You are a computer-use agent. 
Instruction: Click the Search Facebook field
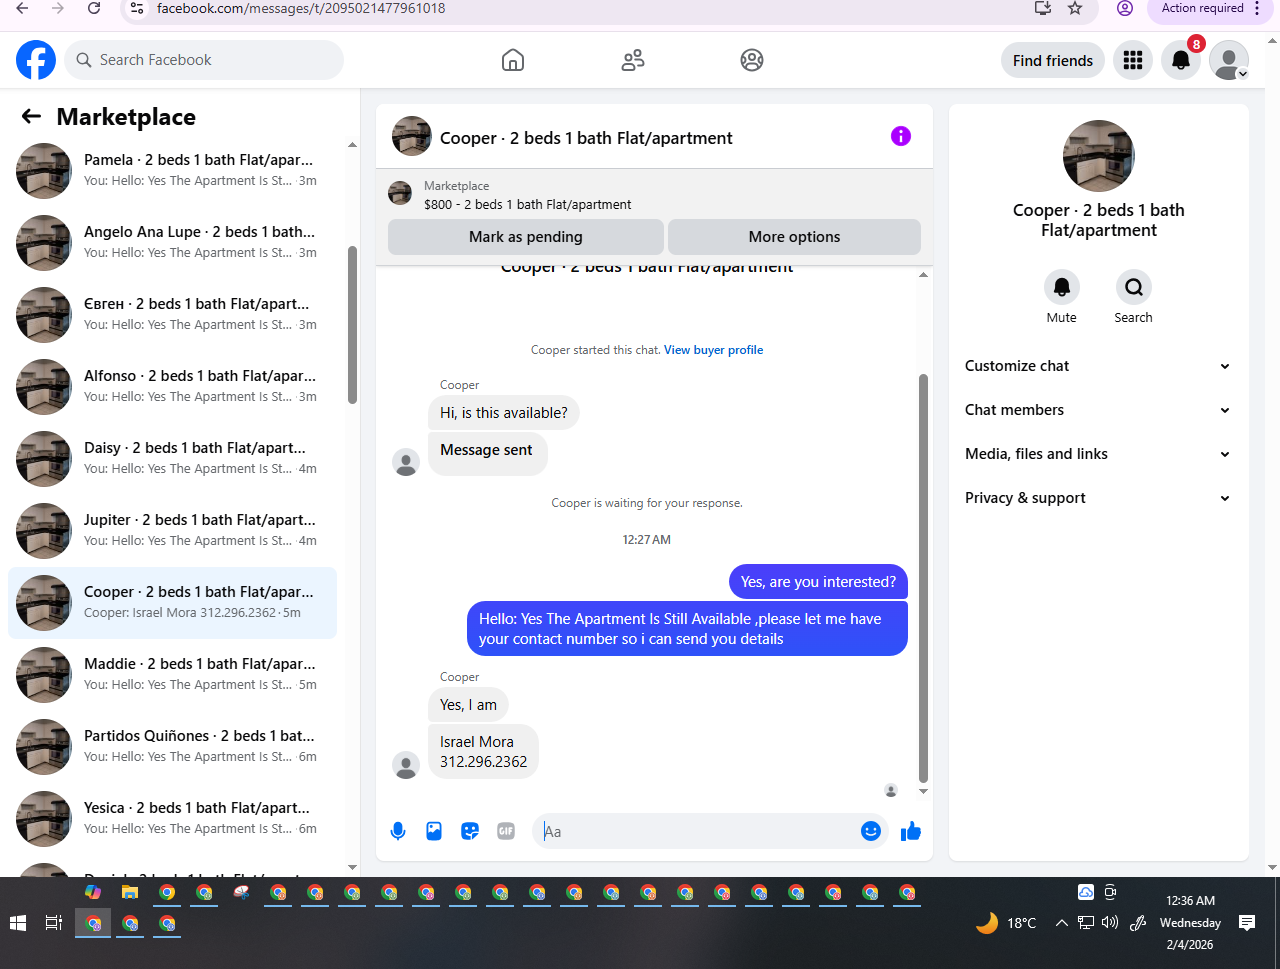click(x=204, y=60)
